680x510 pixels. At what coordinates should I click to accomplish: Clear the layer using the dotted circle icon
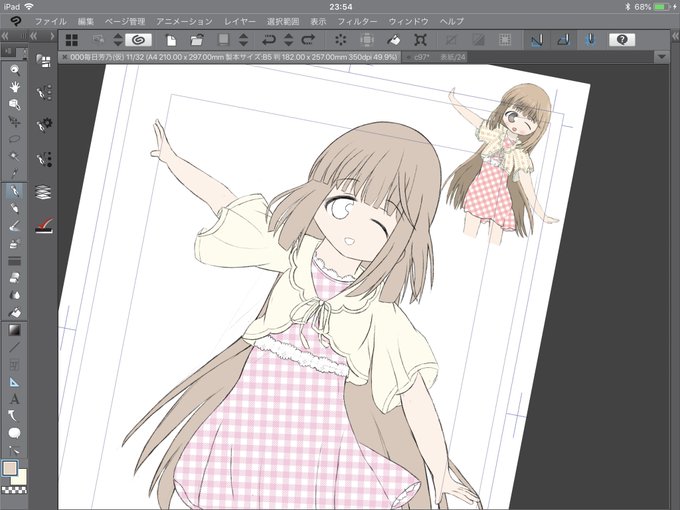pyautogui.click(x=341, y=40)
